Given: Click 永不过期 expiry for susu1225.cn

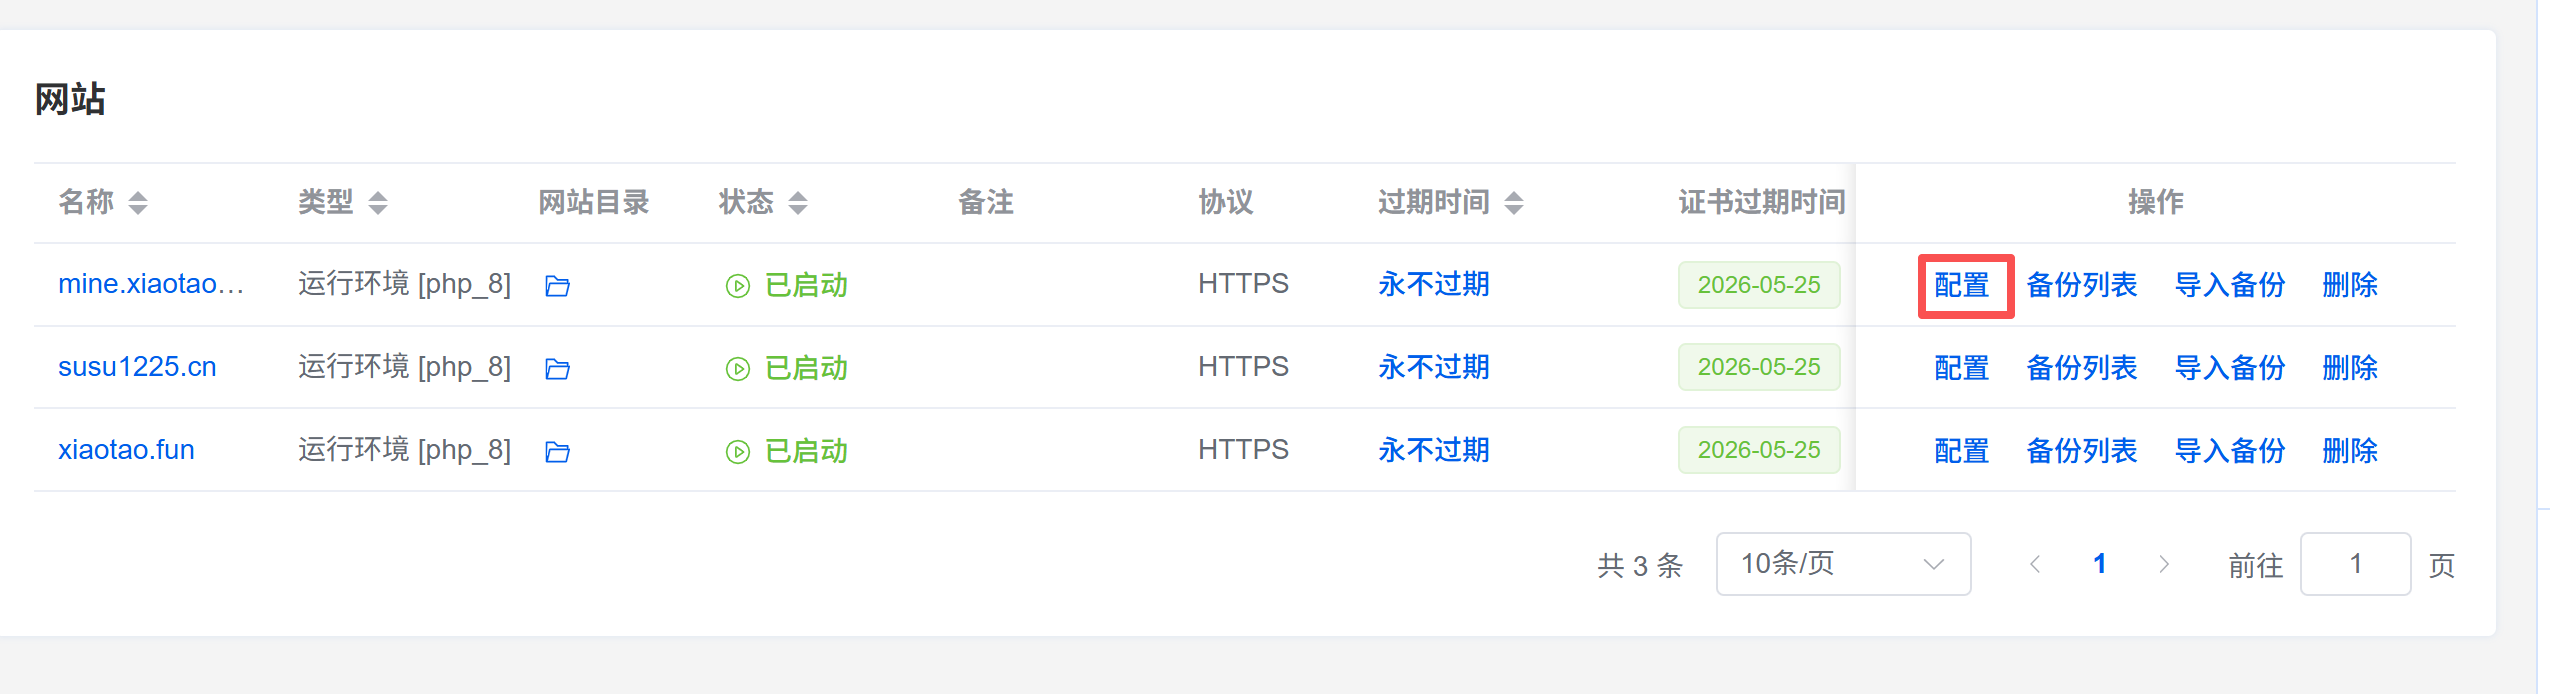Looking at the screenshot, I should tap(1433, 368).
